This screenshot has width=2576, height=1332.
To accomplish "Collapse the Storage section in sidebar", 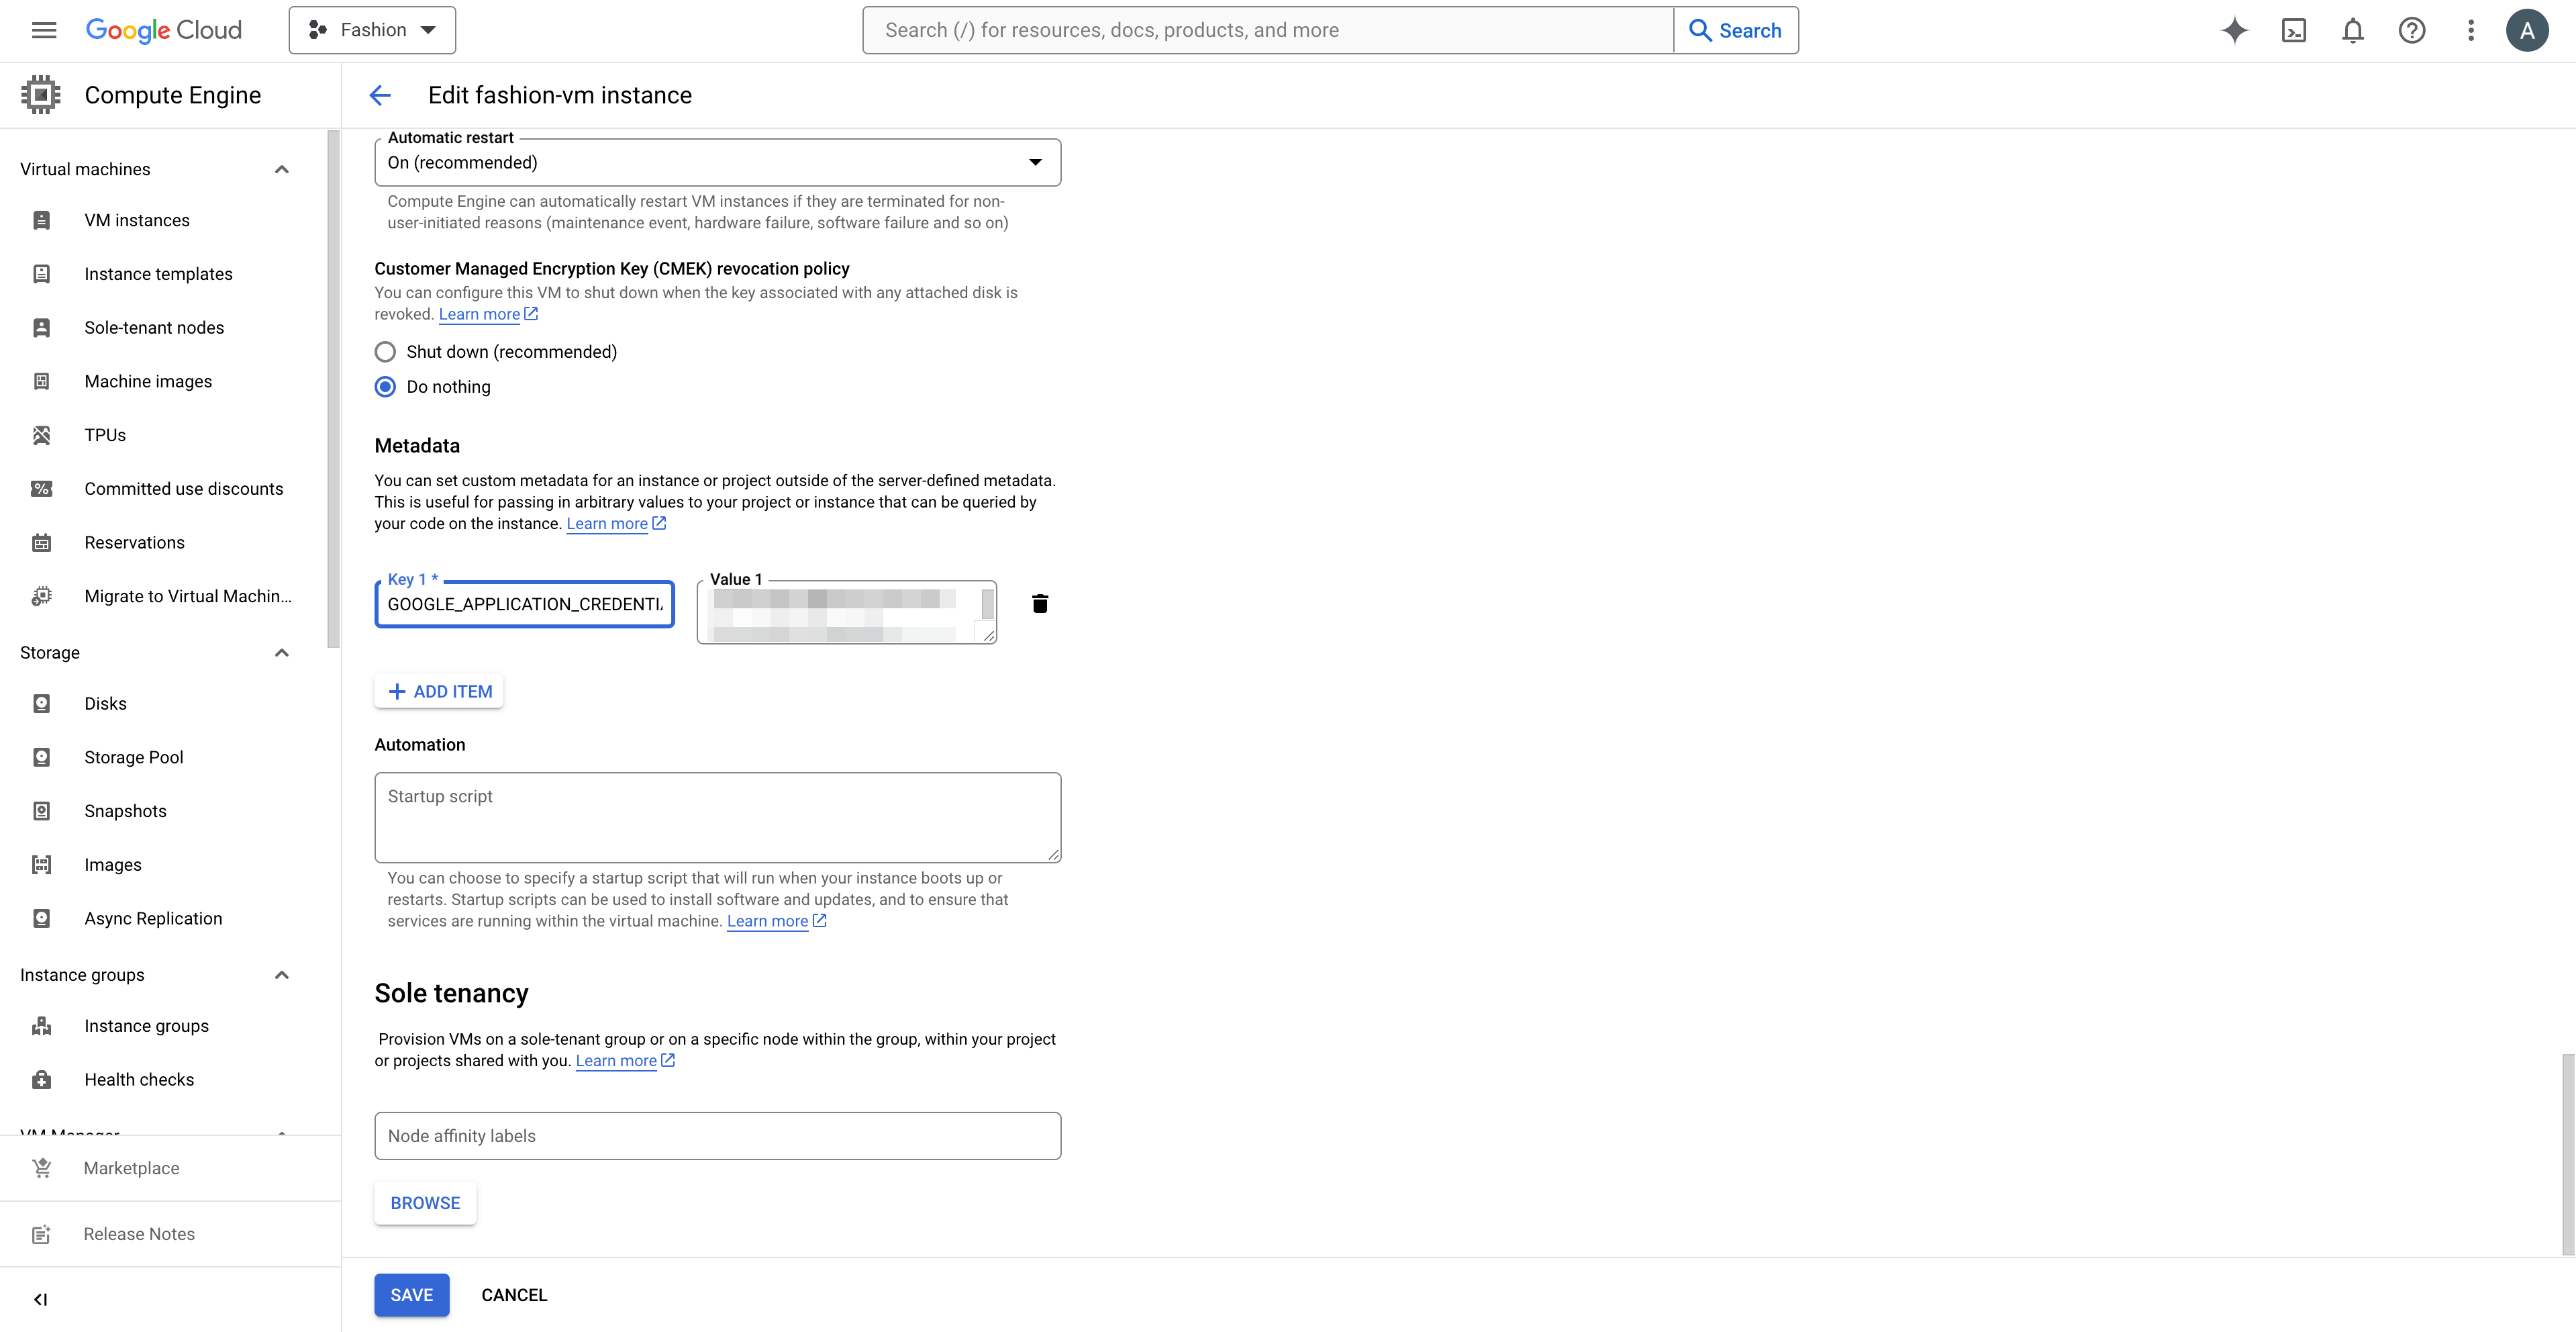I will click(282, 653).
